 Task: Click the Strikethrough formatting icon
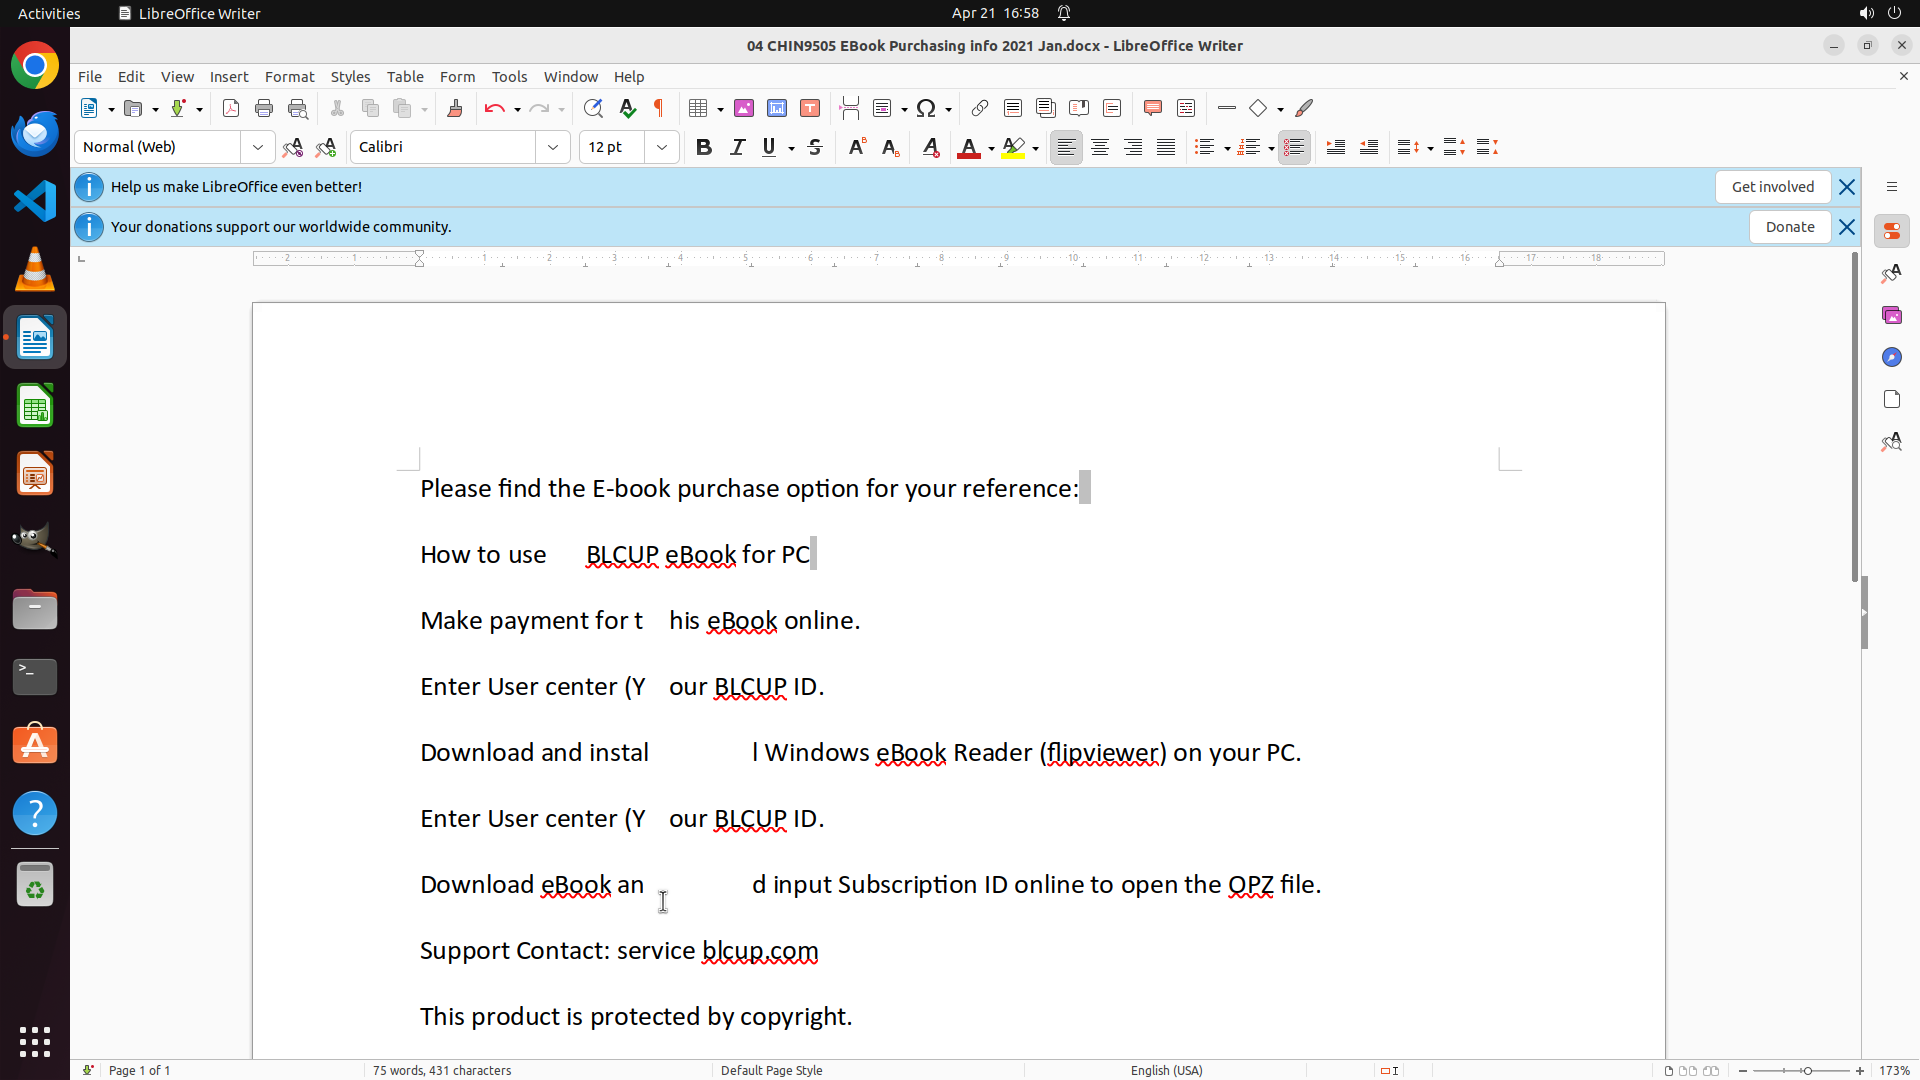pos(815,147)
